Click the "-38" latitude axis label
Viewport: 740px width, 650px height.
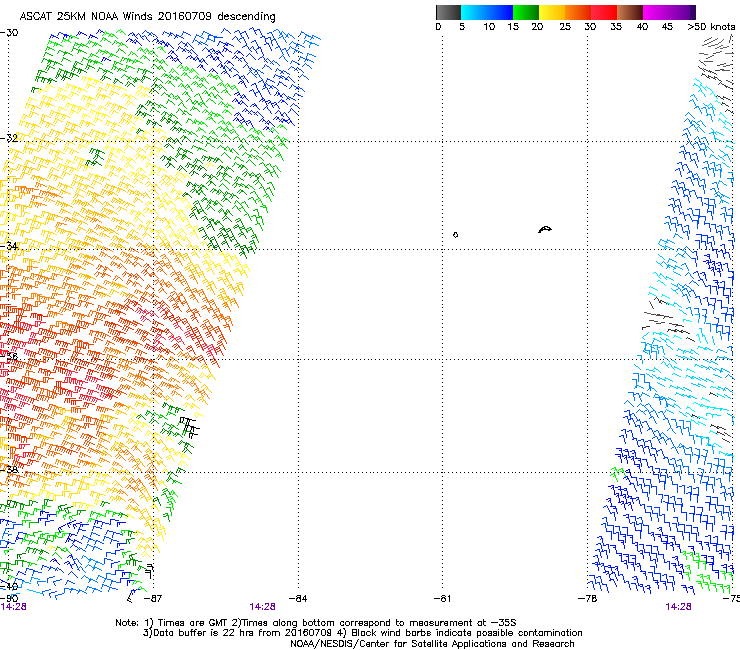coord(9,470)
